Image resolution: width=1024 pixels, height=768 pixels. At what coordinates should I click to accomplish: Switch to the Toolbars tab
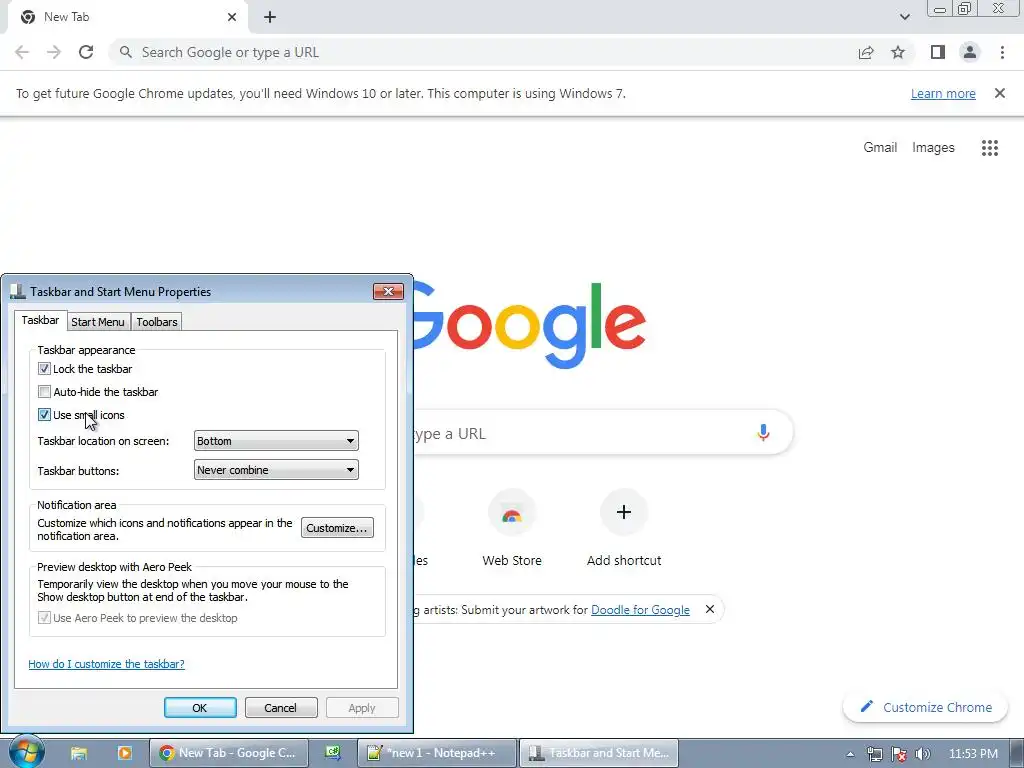tap(157, 322)
